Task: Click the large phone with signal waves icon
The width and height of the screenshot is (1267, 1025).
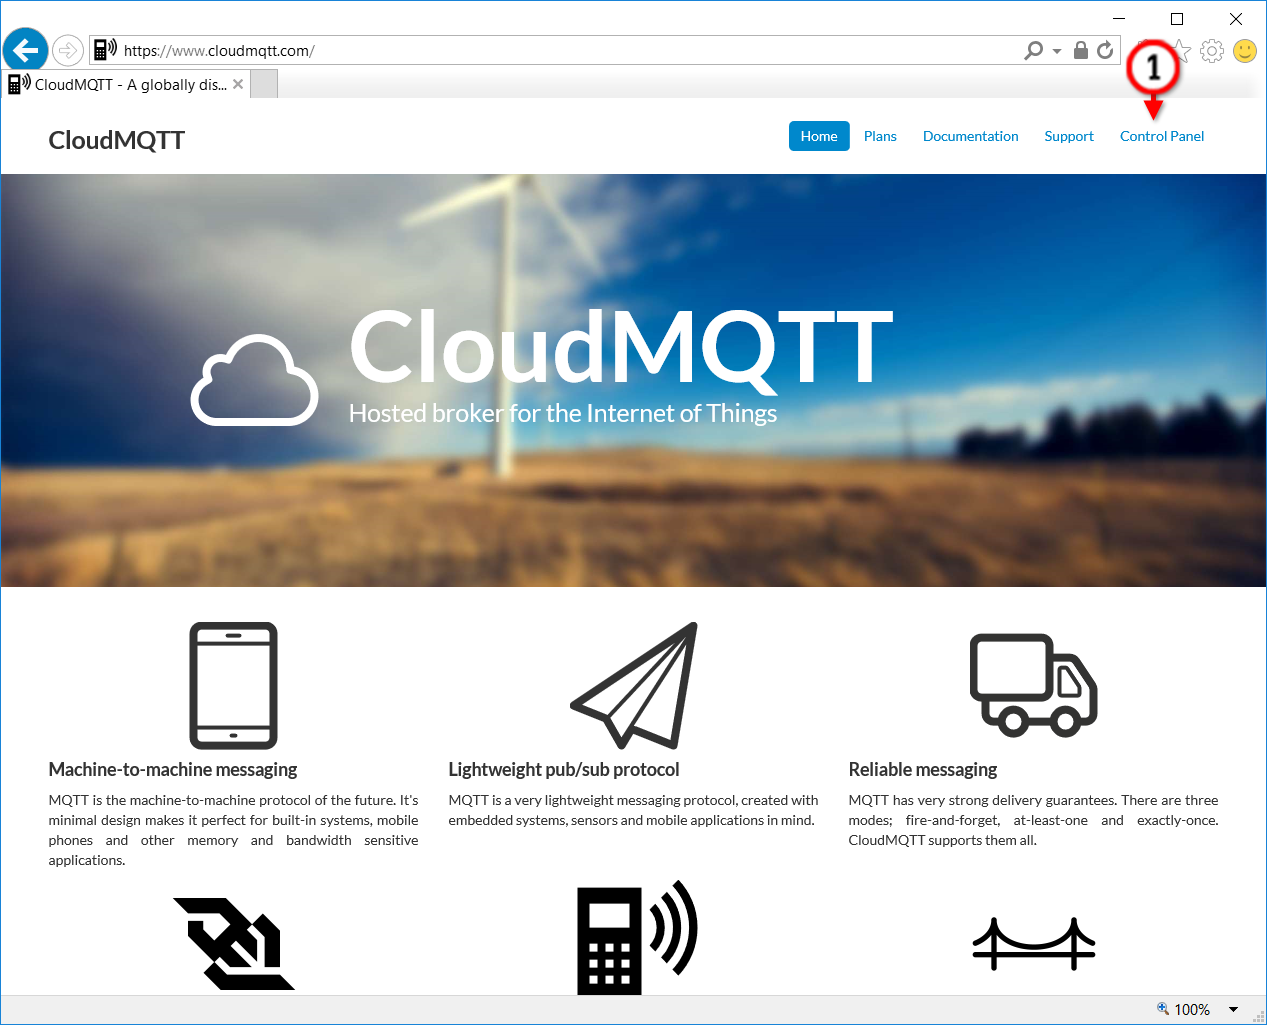Action: 637,938
